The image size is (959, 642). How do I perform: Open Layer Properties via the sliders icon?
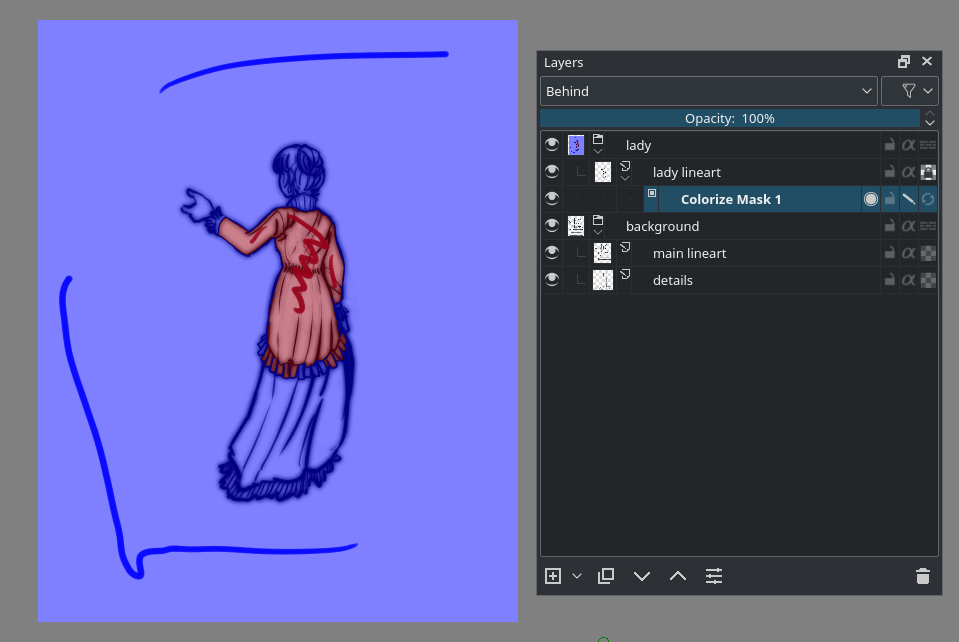tap(714, 576)
